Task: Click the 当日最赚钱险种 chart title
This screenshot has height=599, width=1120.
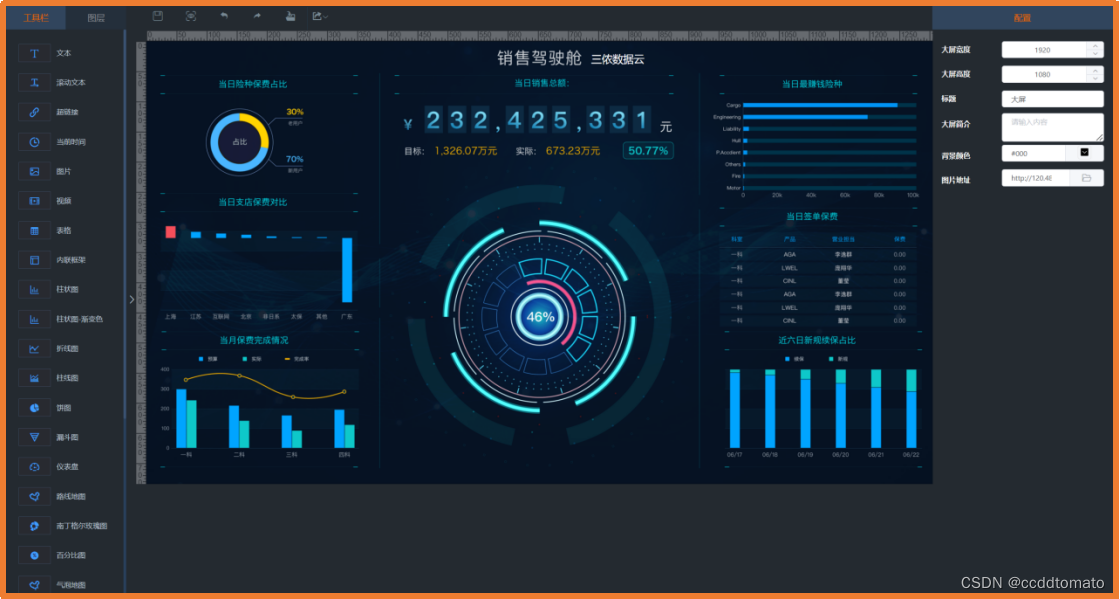Action: 812,84
